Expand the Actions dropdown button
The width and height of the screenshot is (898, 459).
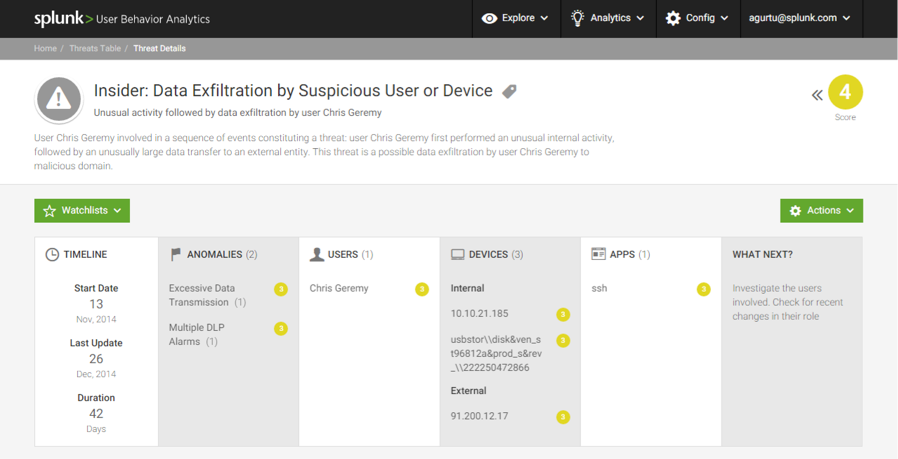click(821, 211)
